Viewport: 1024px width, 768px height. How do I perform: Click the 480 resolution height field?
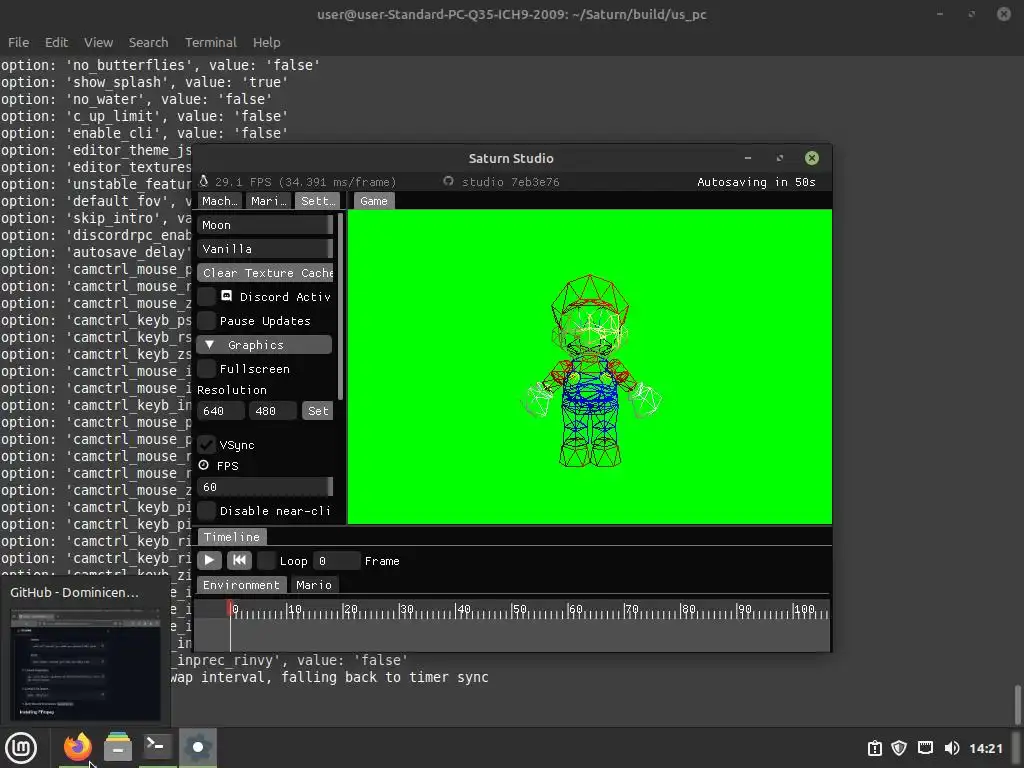273,411
